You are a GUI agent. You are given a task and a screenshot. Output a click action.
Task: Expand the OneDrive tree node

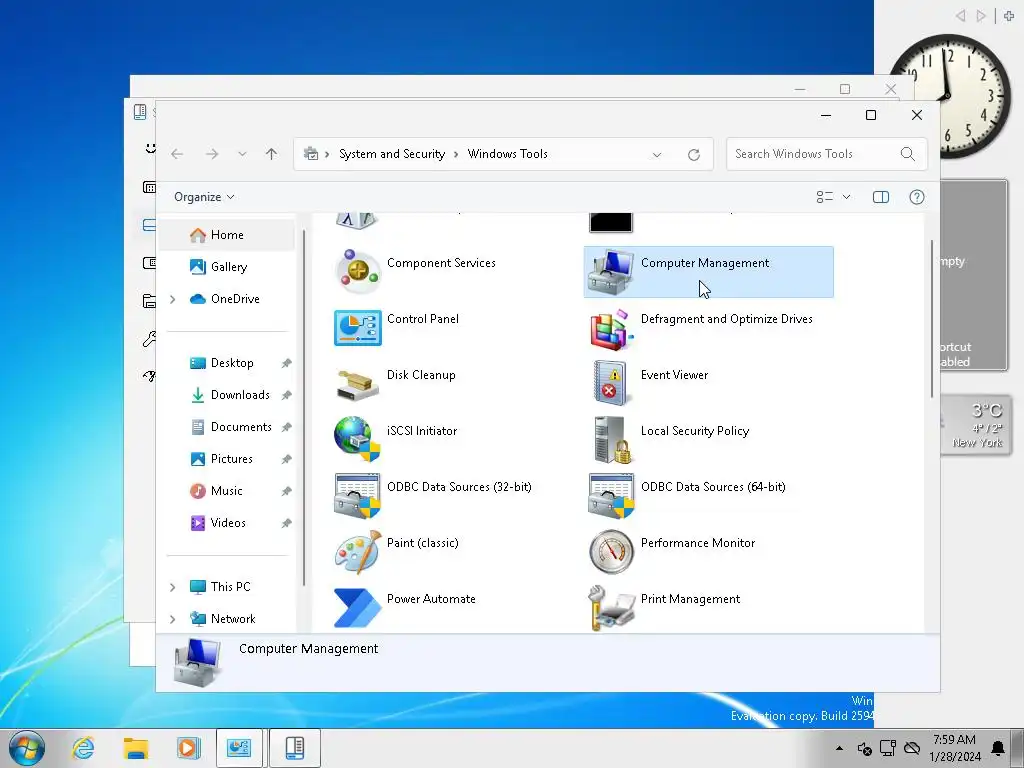click(x=172, y=299)
